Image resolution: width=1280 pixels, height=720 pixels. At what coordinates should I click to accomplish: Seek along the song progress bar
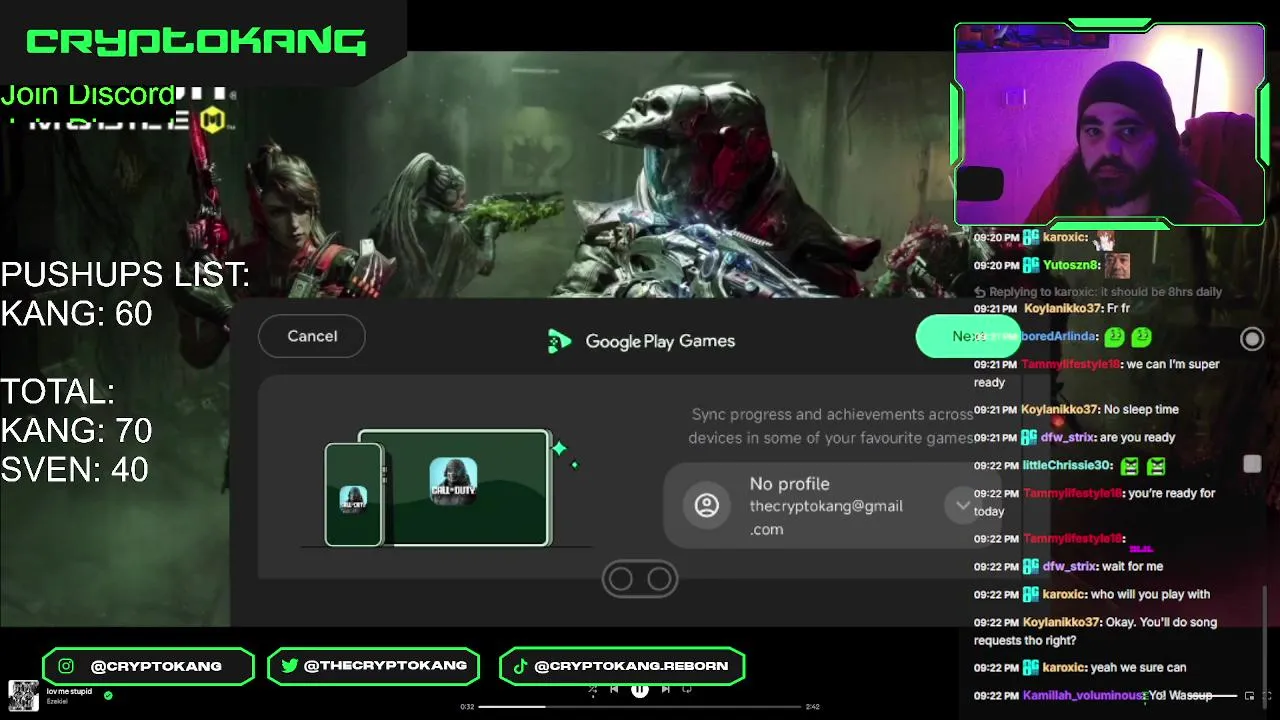click(x=640, y=706)
